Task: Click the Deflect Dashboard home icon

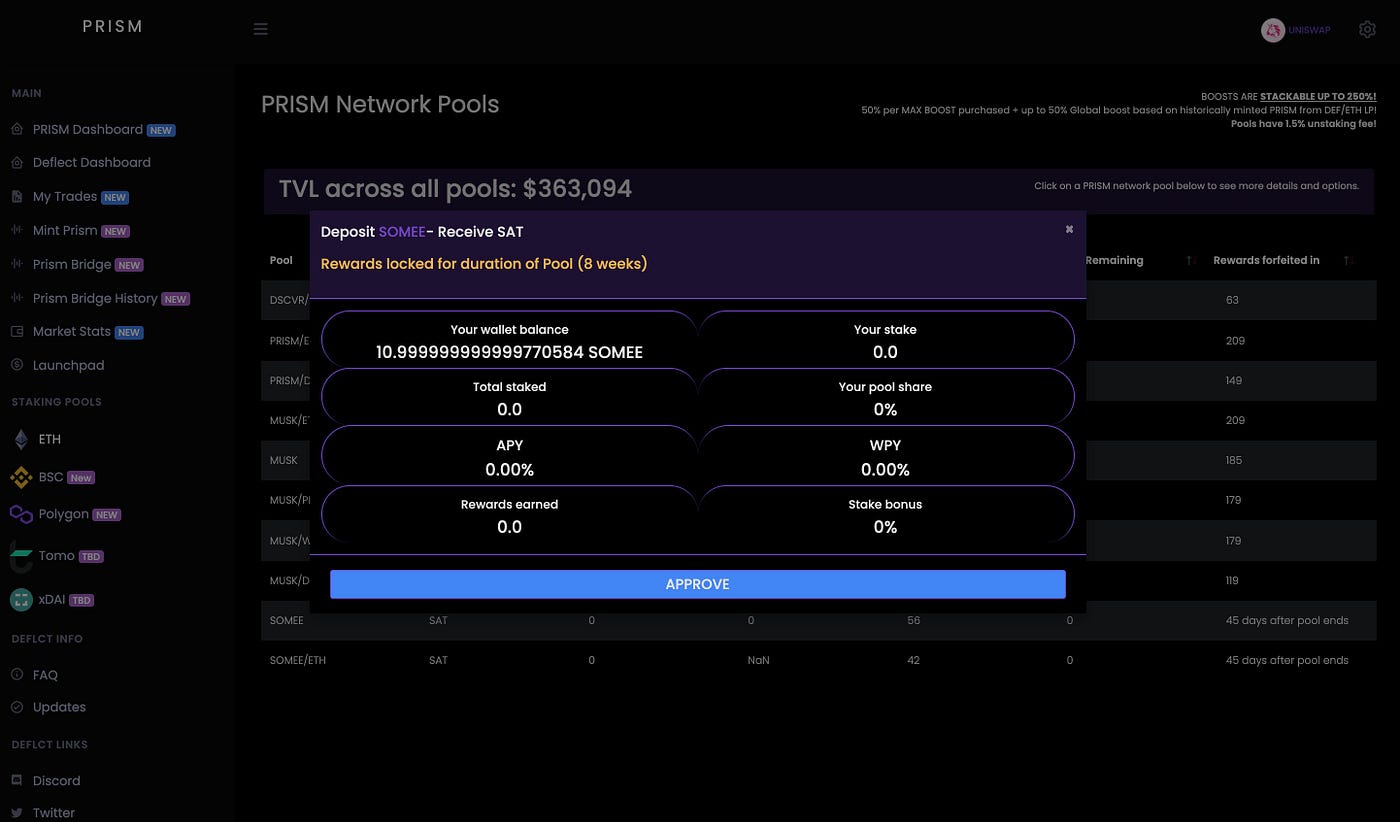Action: coord(17,162)
